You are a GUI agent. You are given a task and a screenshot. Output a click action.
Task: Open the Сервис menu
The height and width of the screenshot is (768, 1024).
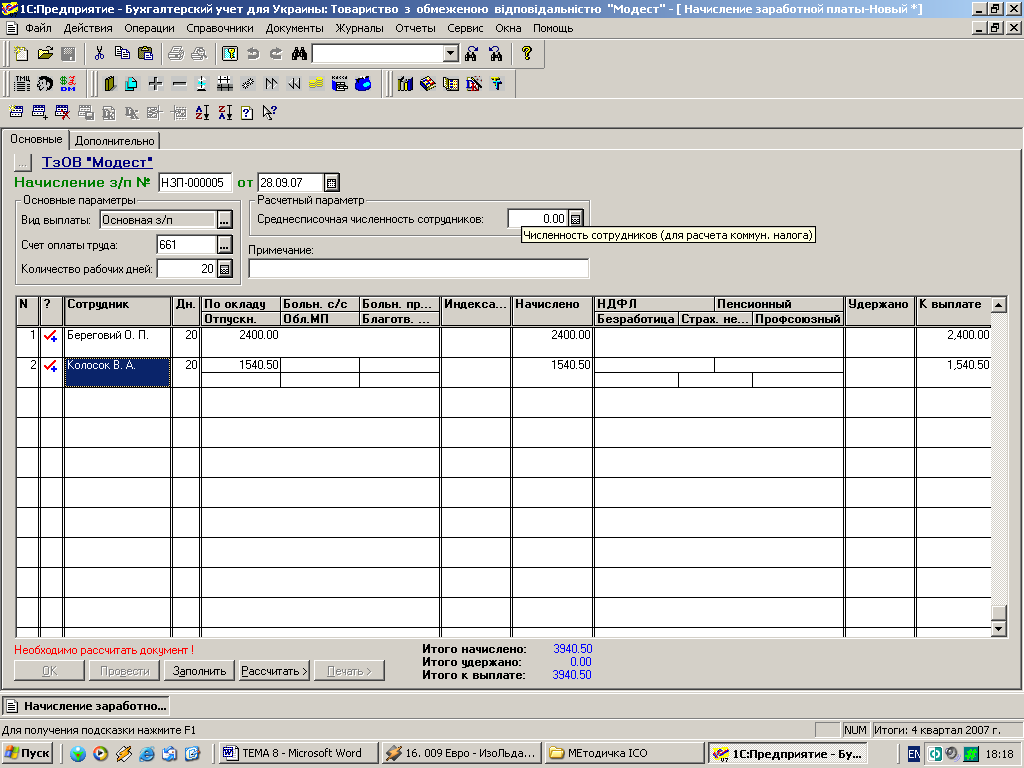[x=465, y=28]
